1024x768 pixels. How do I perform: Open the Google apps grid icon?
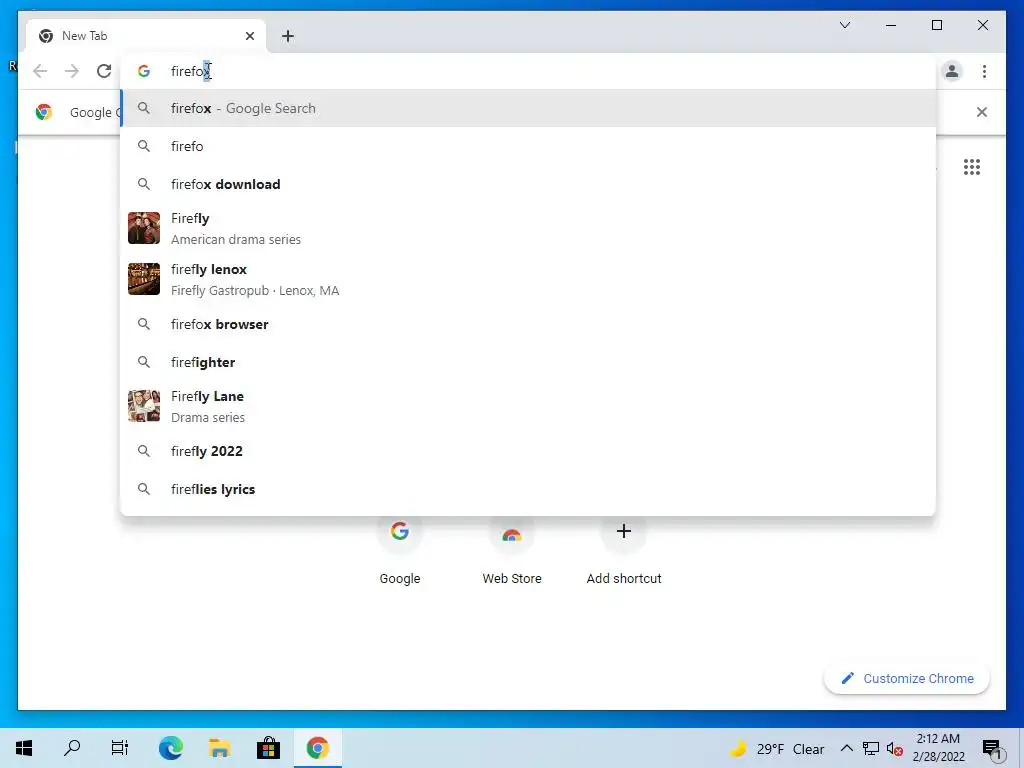pos(972,167)
